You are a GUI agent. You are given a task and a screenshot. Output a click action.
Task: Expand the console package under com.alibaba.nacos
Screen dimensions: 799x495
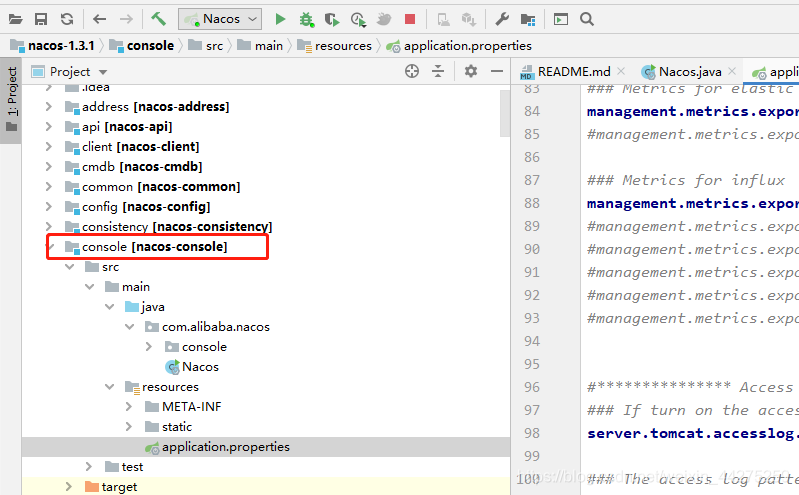(x=149, y=347)
